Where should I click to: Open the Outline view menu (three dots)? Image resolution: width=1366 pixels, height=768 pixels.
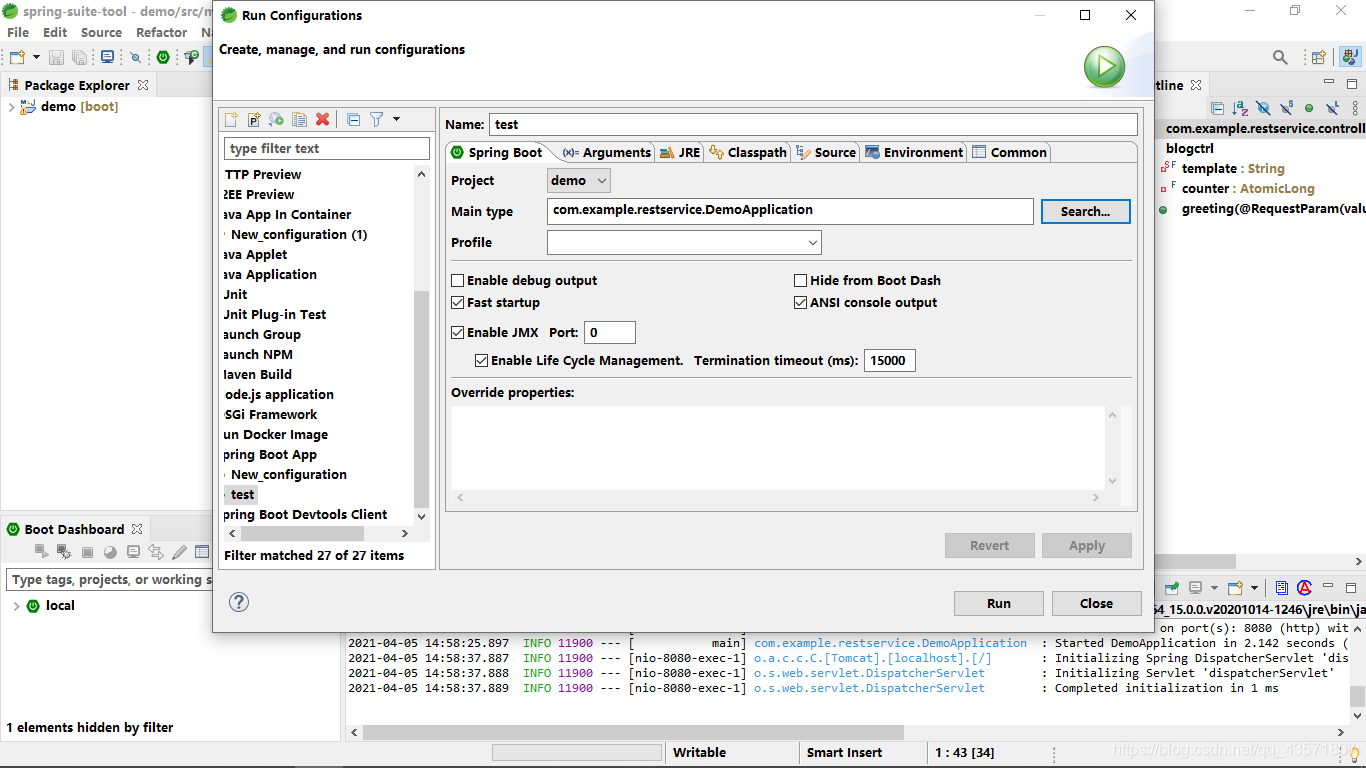point(1353,108)
